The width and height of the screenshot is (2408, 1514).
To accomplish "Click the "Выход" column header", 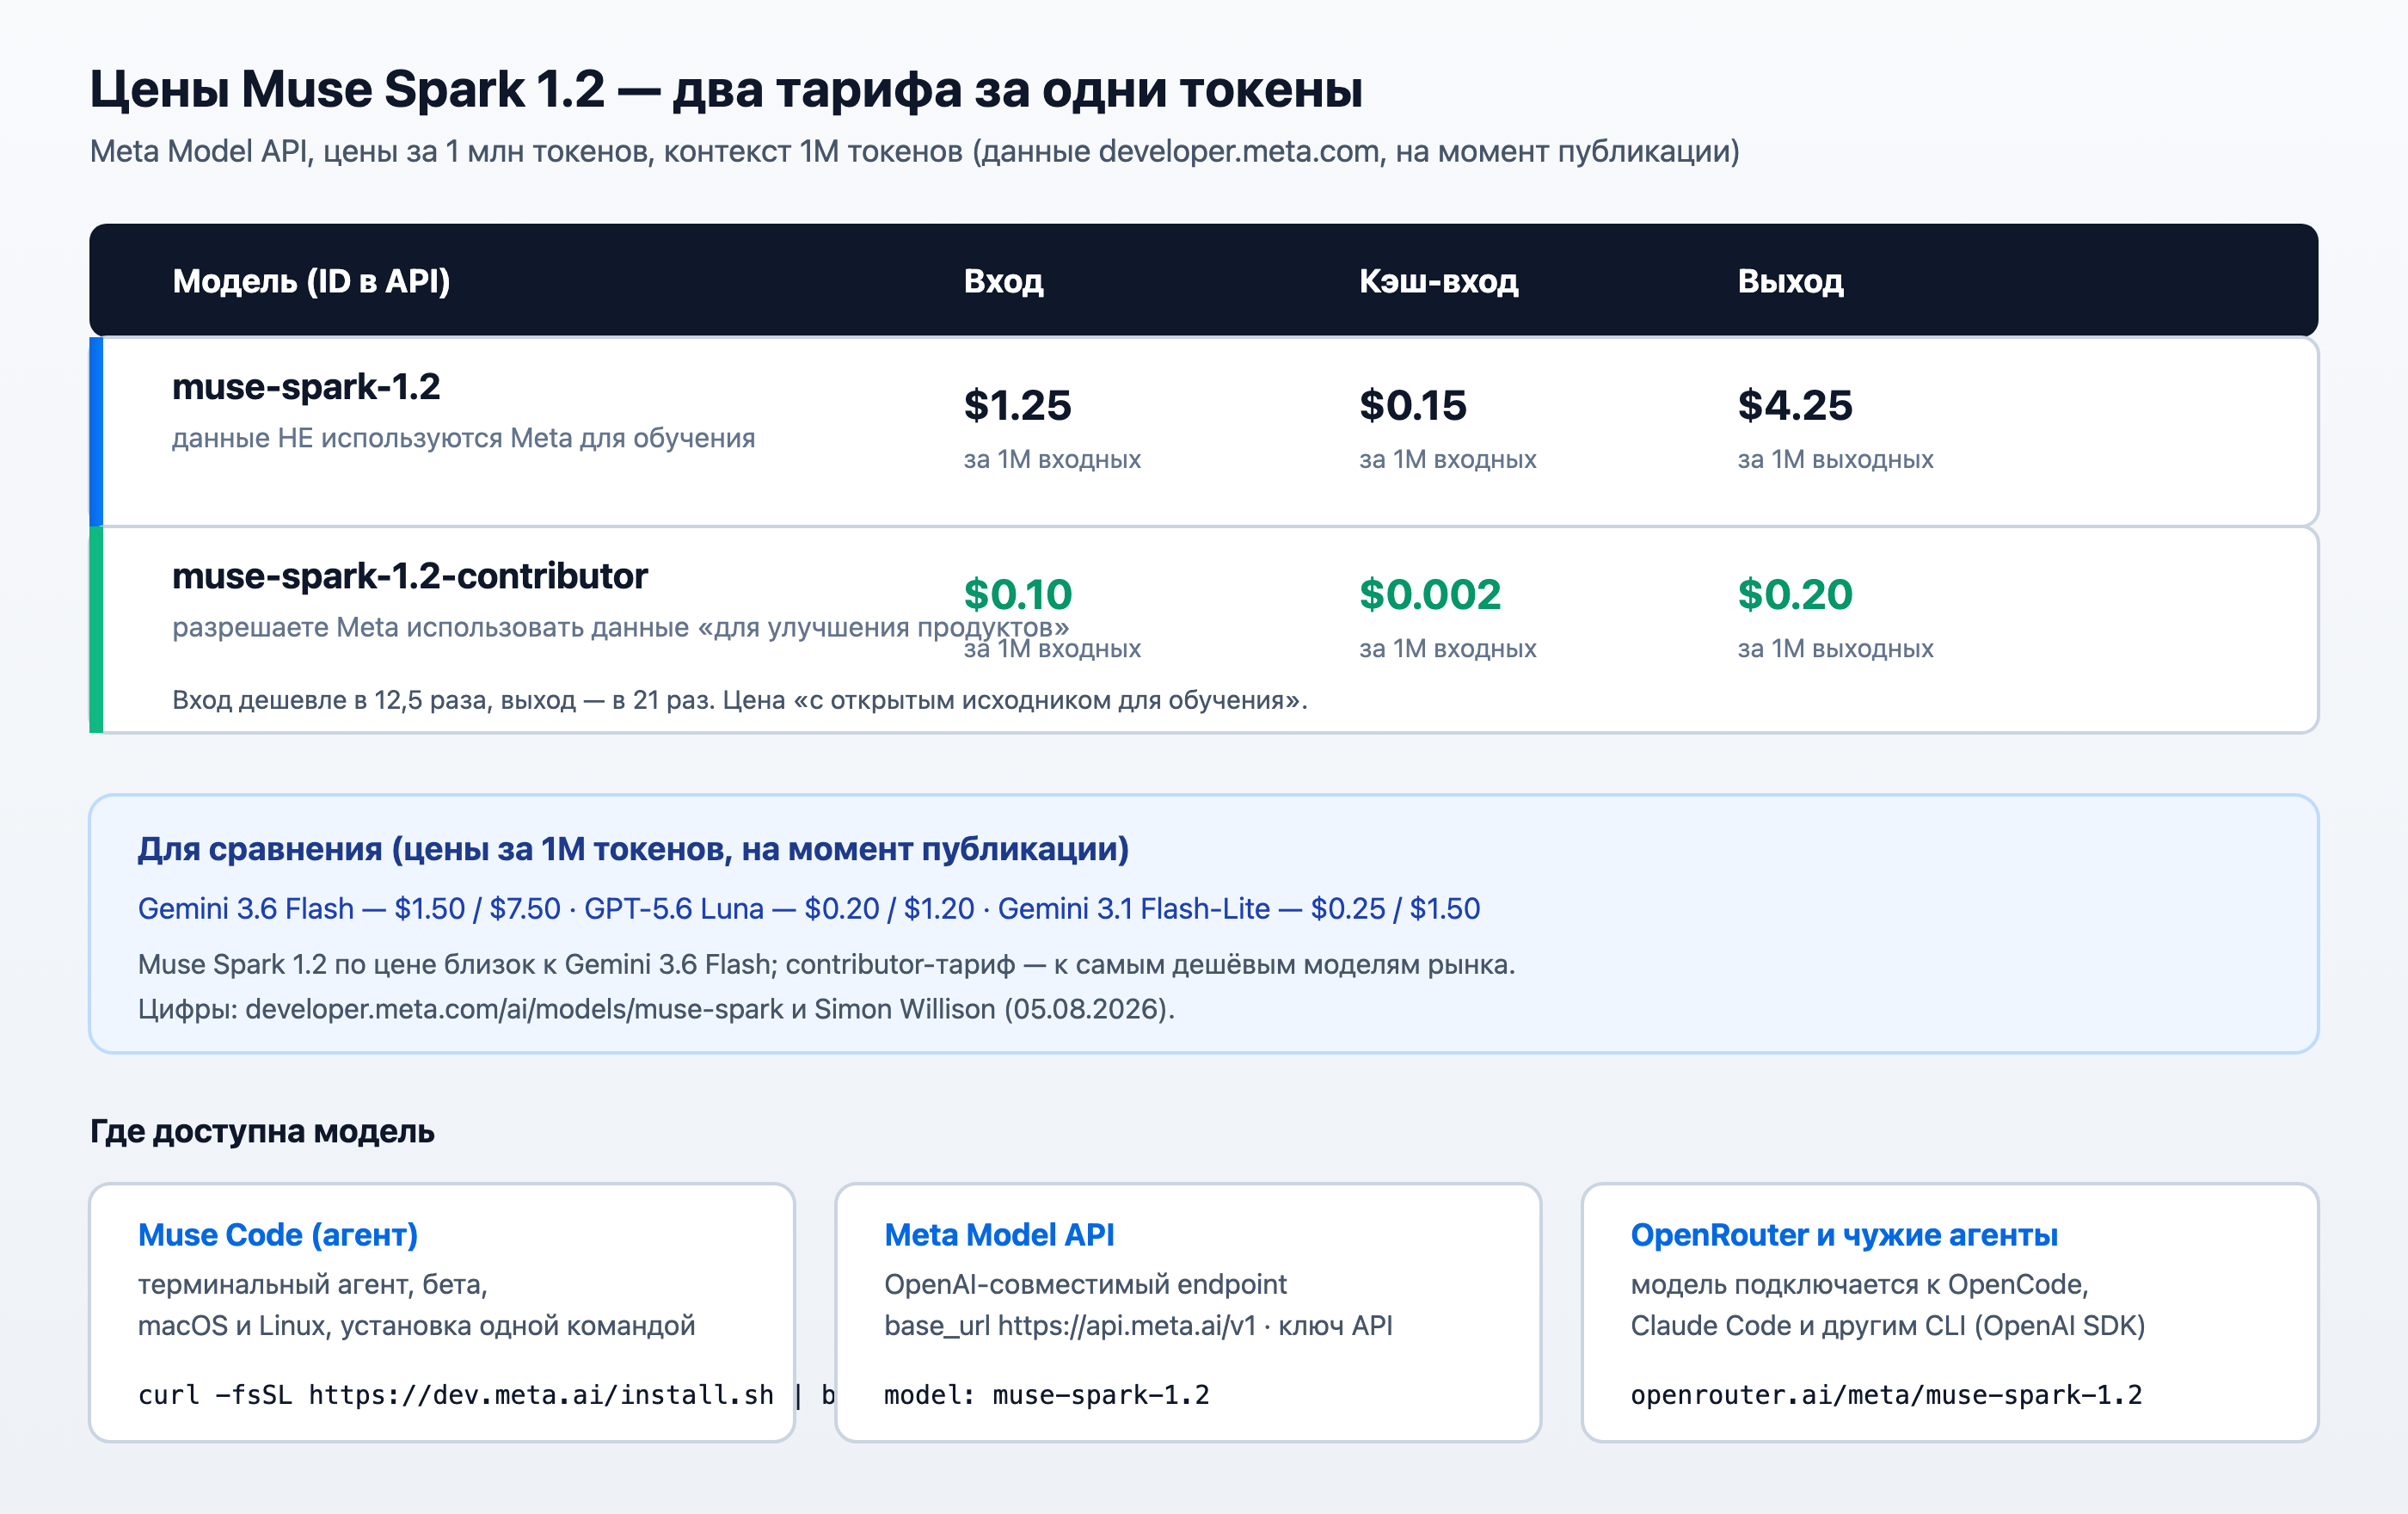I will point(1790,281).
